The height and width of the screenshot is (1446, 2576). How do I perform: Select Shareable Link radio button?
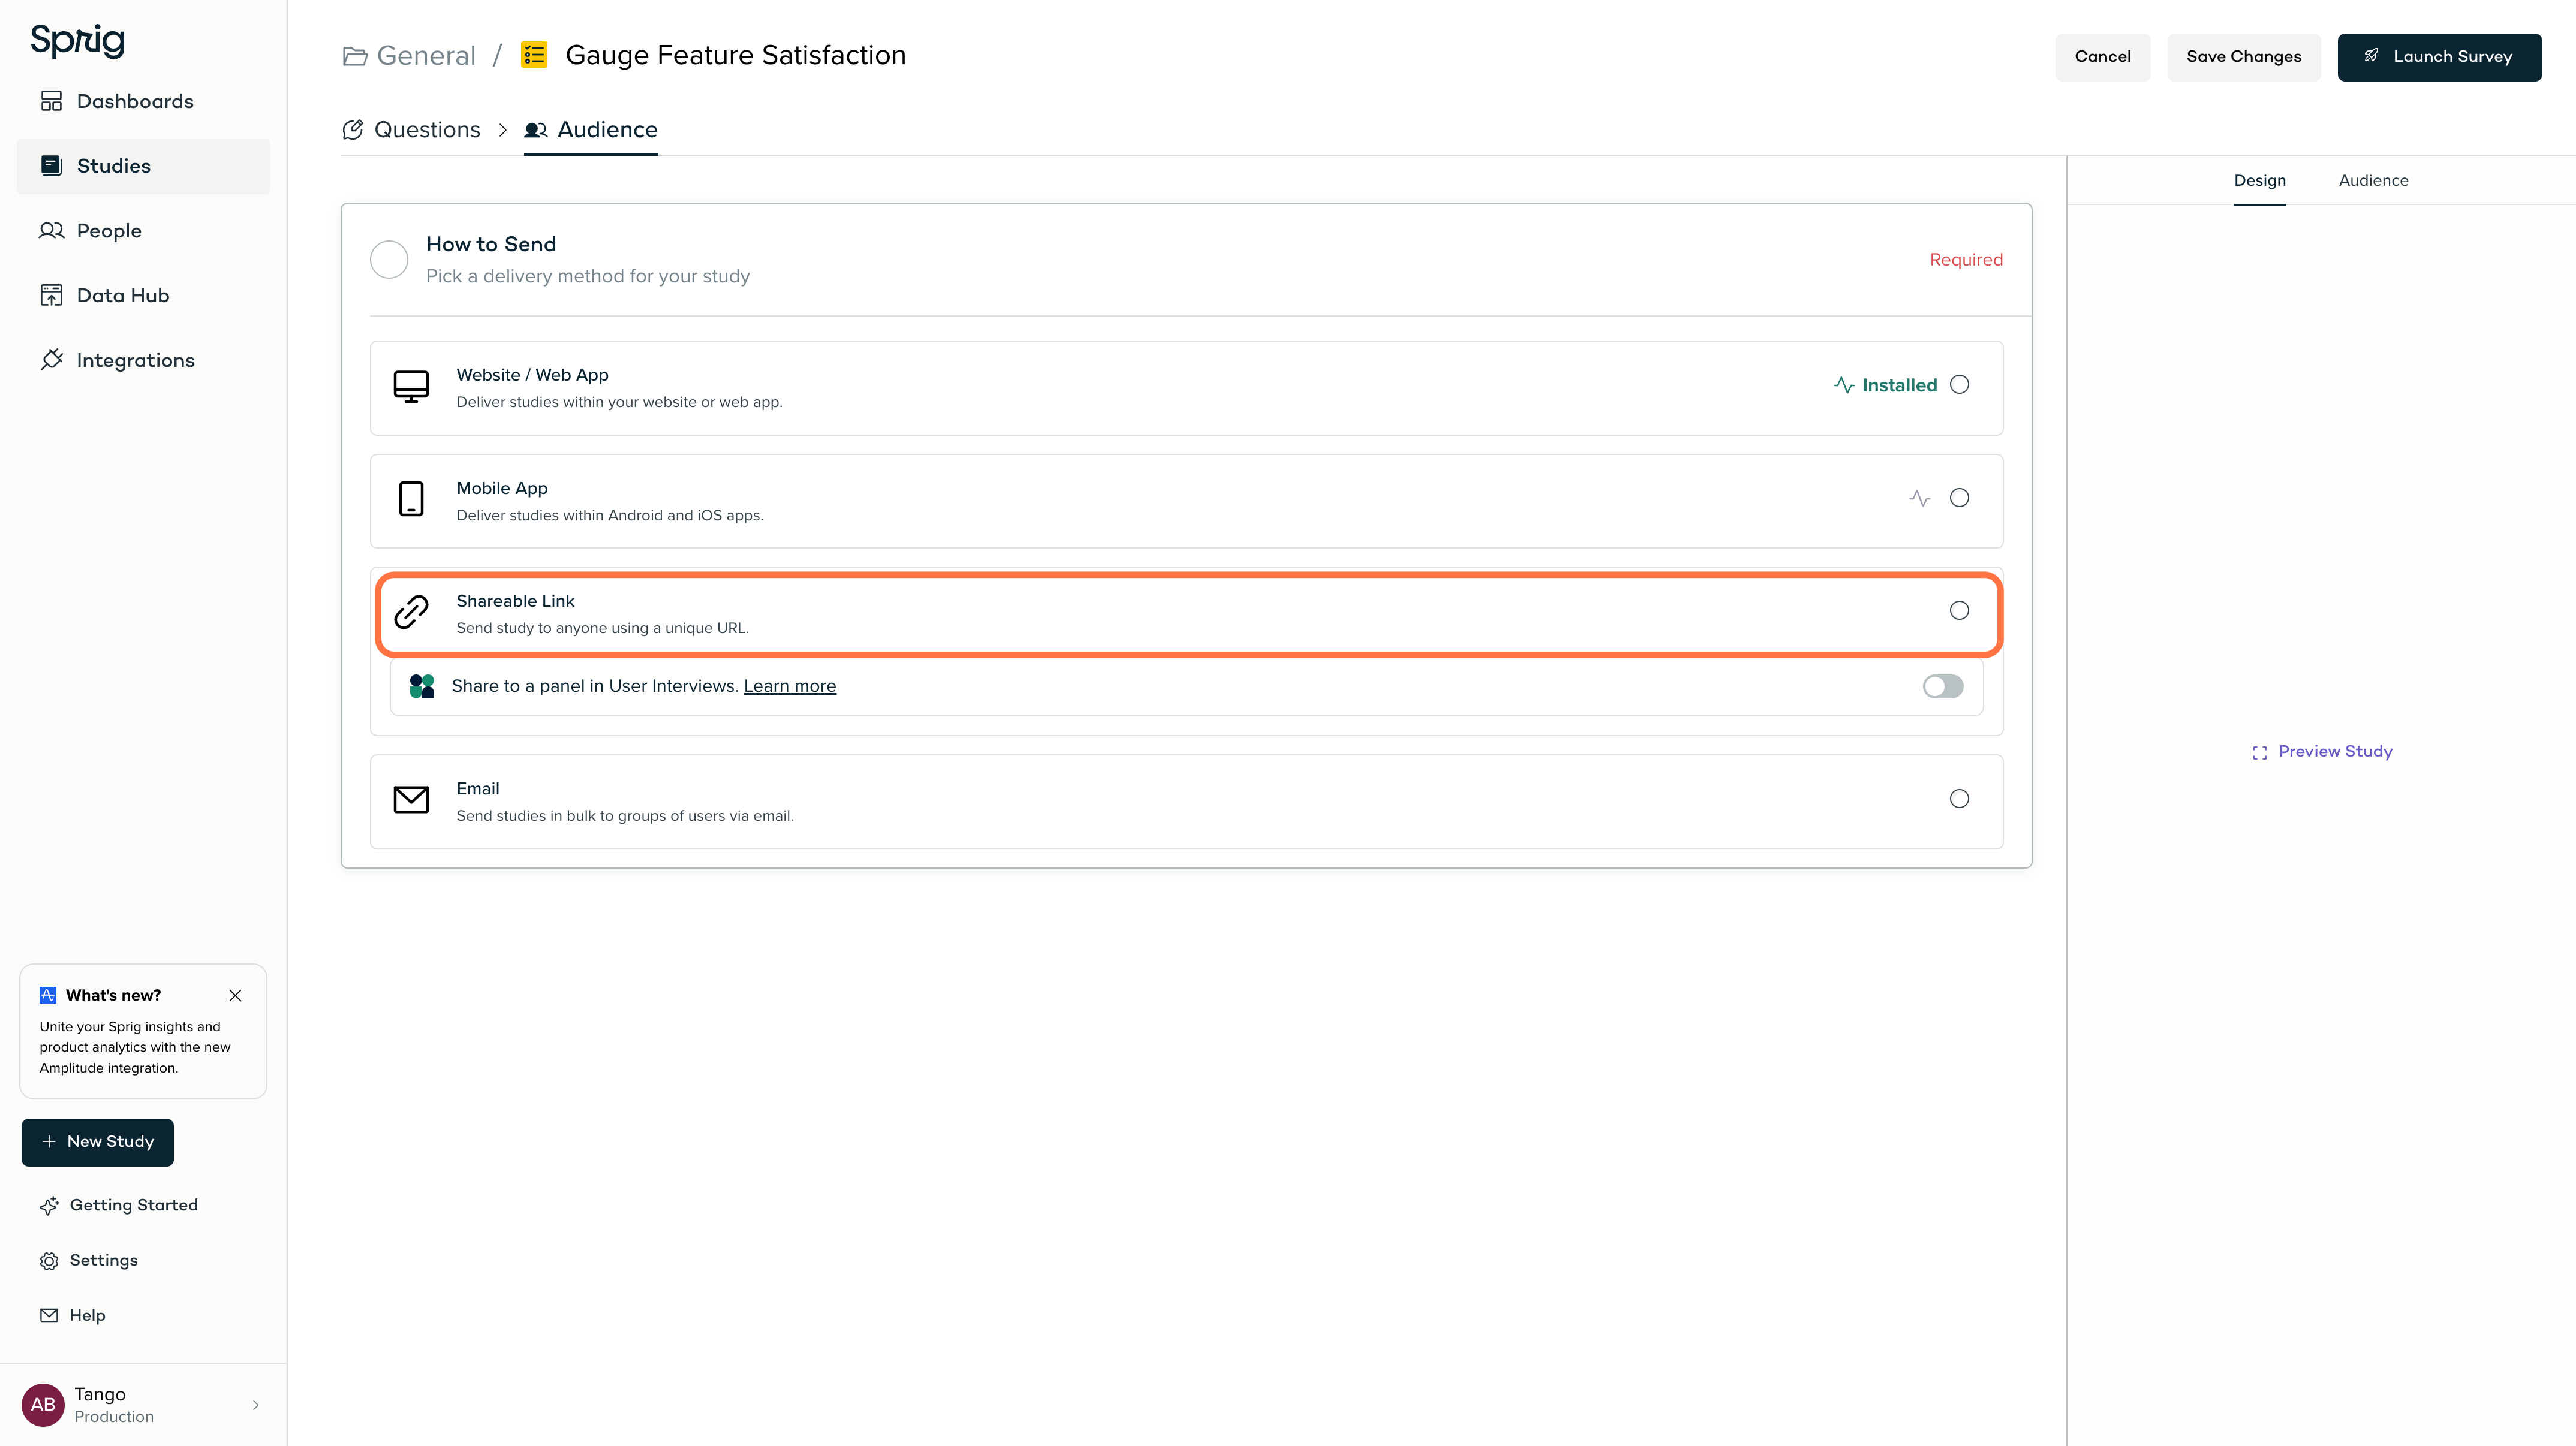pos(1959,611)
